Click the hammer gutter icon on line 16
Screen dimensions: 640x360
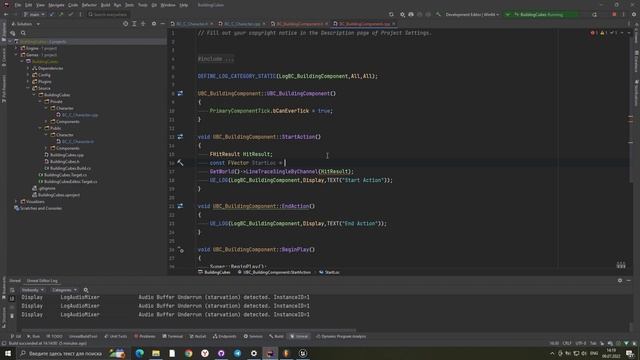coord(180,163)
